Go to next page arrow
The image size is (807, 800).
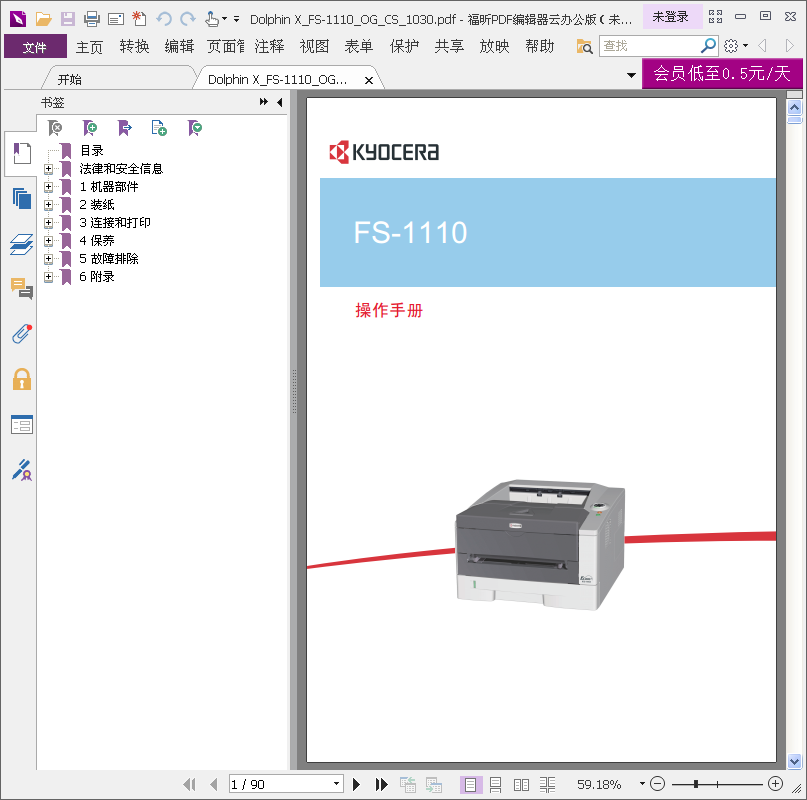point(356,785)
